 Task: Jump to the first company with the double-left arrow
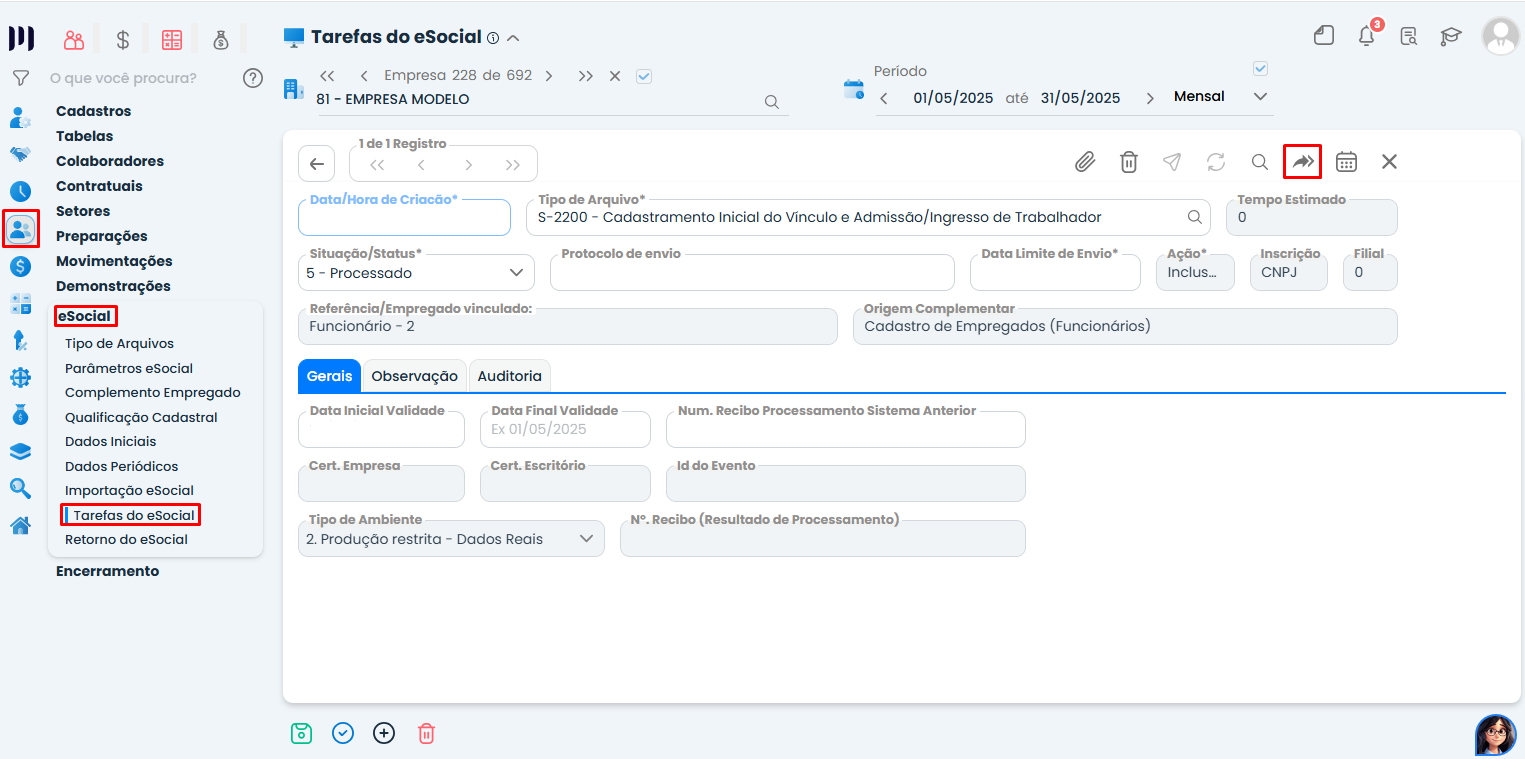pos(327,76)
